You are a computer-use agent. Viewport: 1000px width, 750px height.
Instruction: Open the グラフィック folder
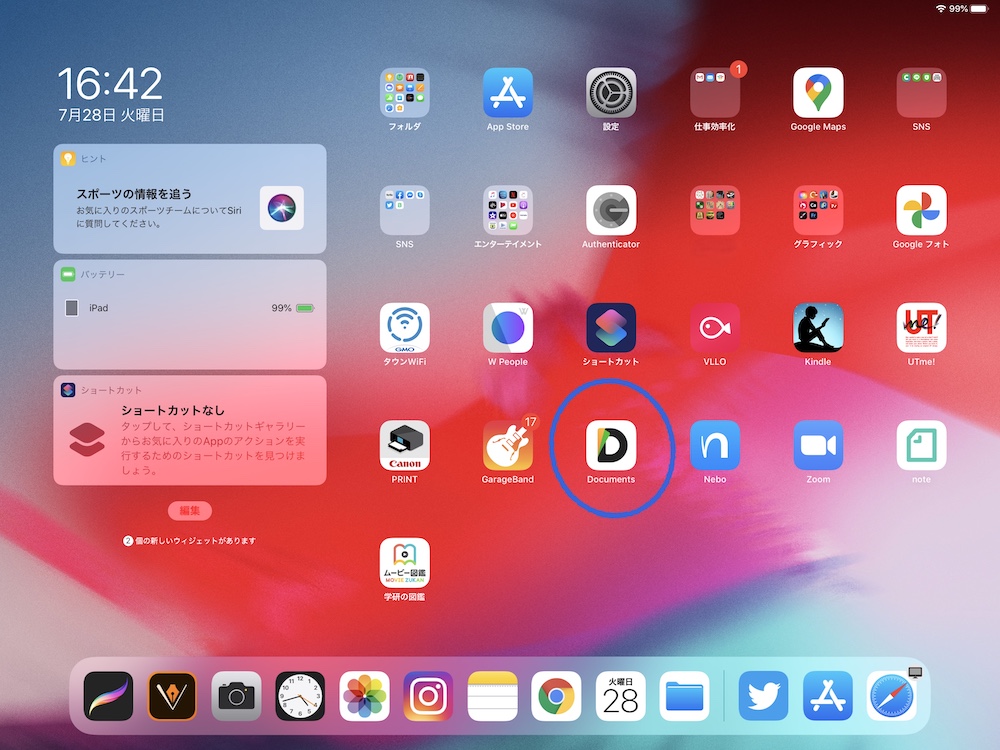pyautogui.click(x=818, y=210)
